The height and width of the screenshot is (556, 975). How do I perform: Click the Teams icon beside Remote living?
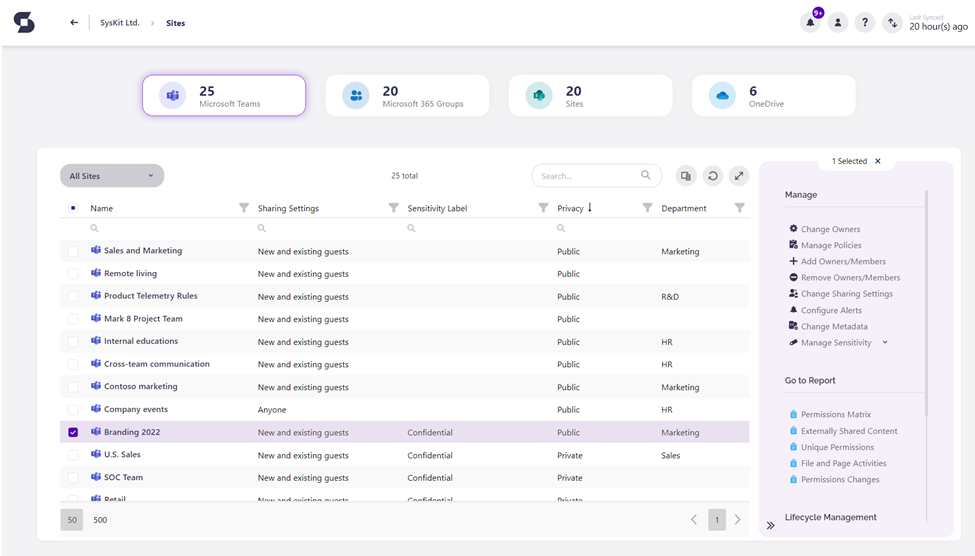coord(96,273)
